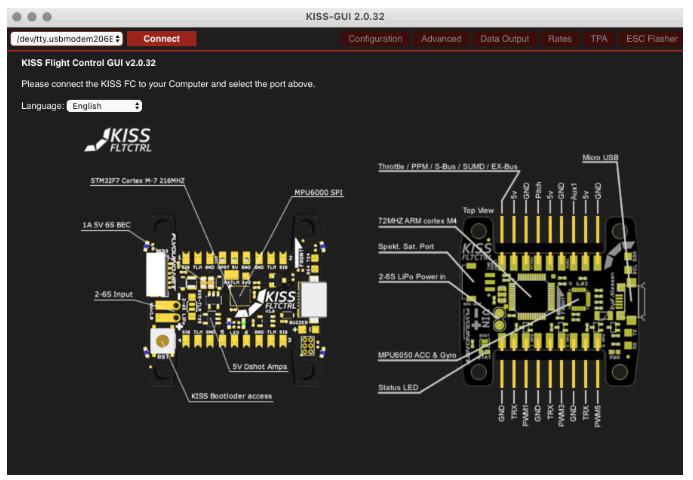Viewport: 693px width, 480px height.
Task: Click the 'Micro USB' label
Action: click(600, 157)
